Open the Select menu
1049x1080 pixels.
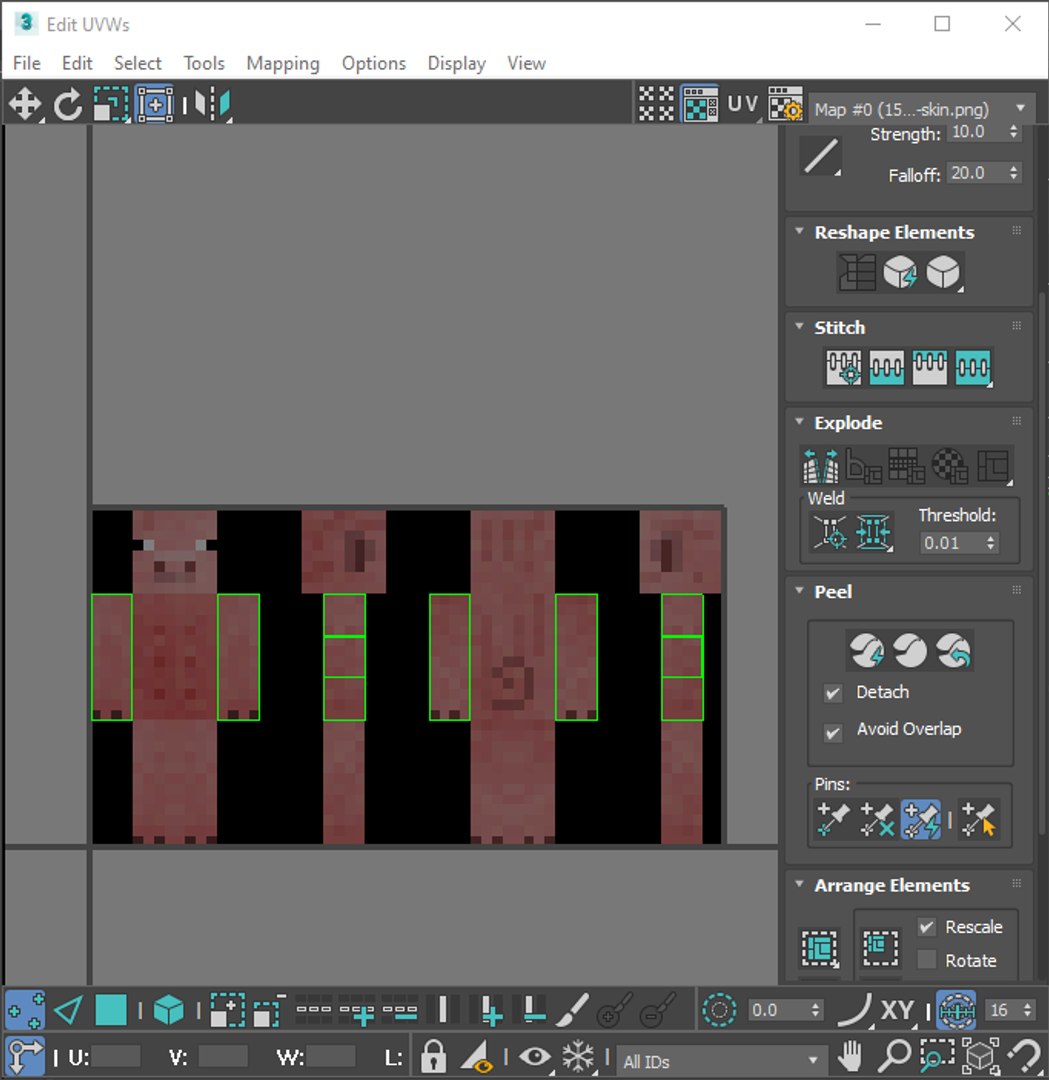coord(138,63)
